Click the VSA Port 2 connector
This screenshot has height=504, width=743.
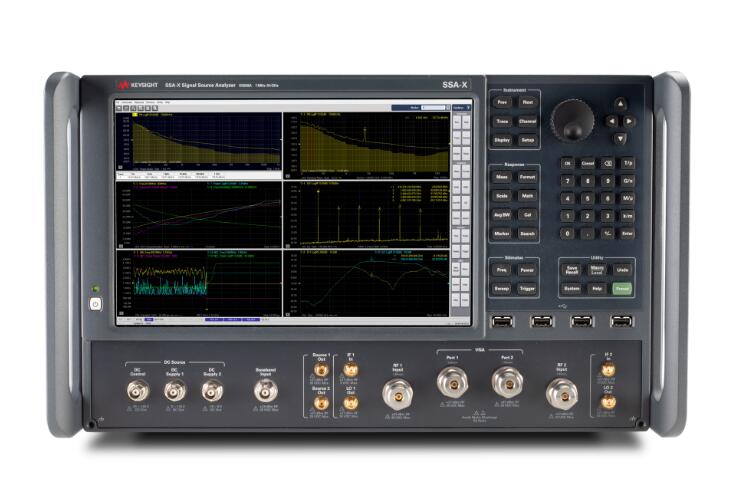click(x=507, y=383)
